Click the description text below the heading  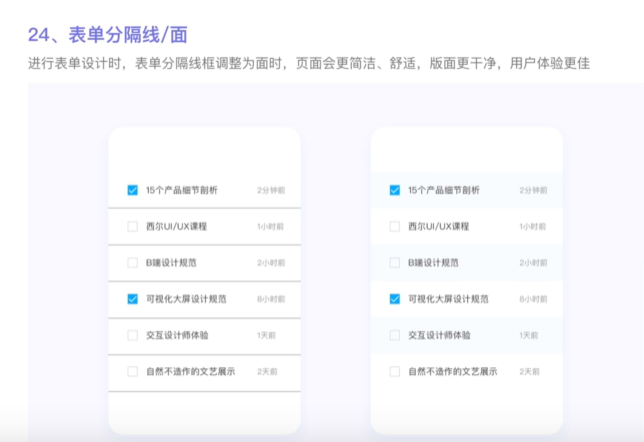click(x=308, y=64)
